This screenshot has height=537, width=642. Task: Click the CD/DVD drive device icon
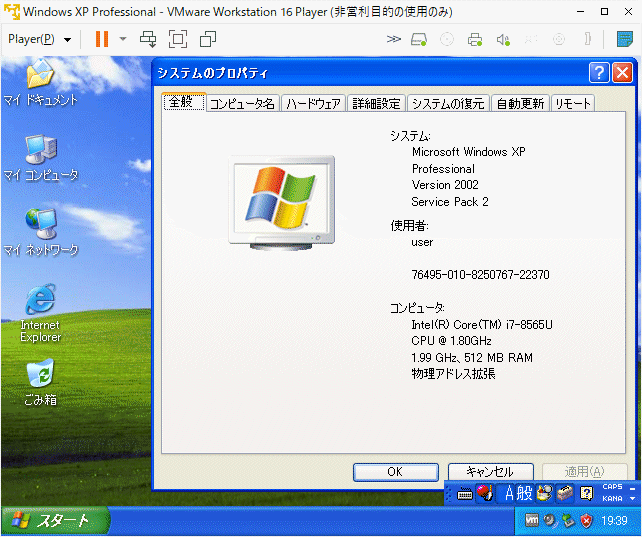click(447, 40)
